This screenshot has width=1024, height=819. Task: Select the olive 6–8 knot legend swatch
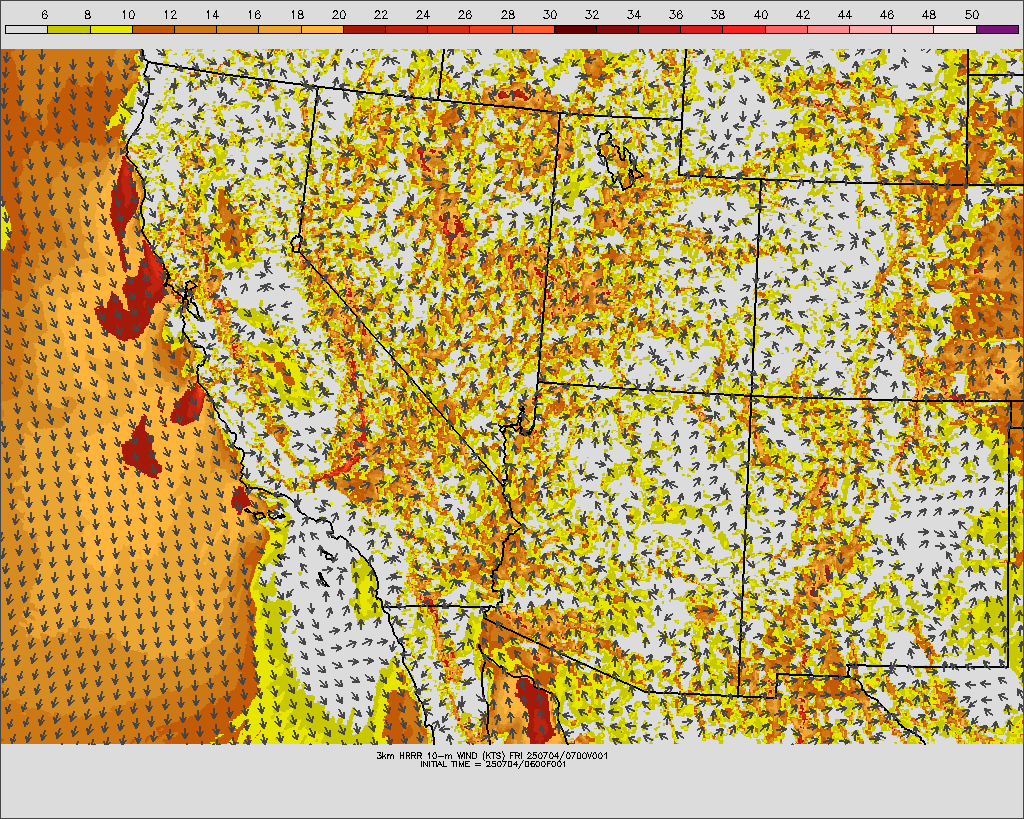point(69,29)
